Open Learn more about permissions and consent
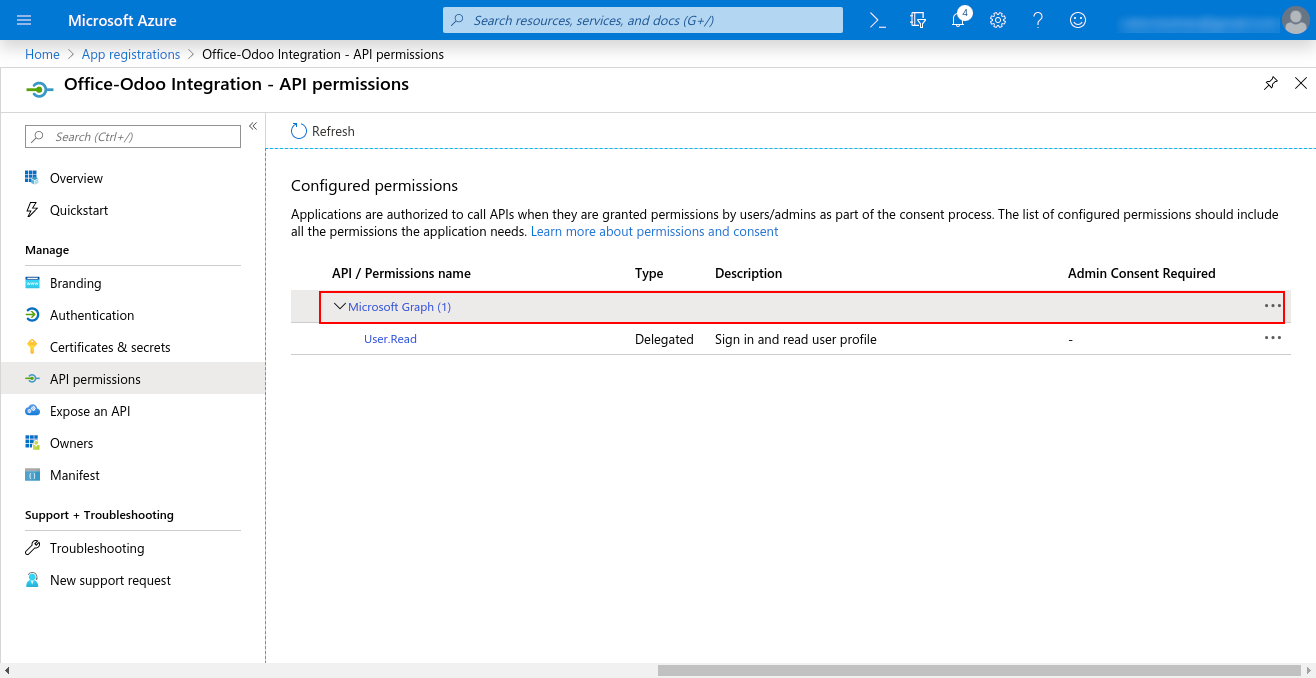 coord(654,231)
